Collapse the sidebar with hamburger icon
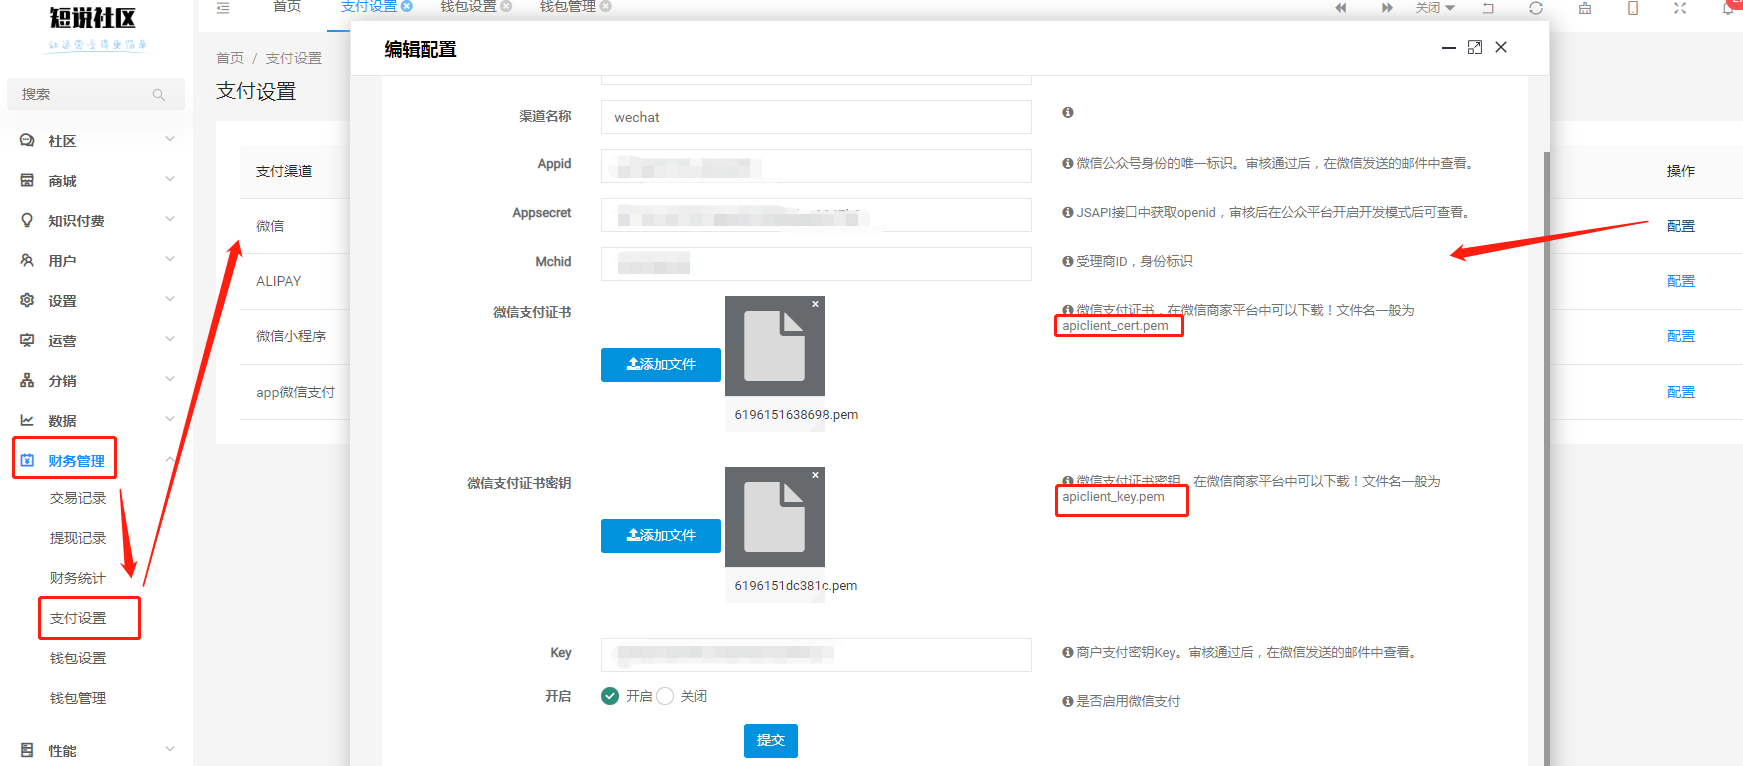Screen dimensions: 1743x766 223,7
